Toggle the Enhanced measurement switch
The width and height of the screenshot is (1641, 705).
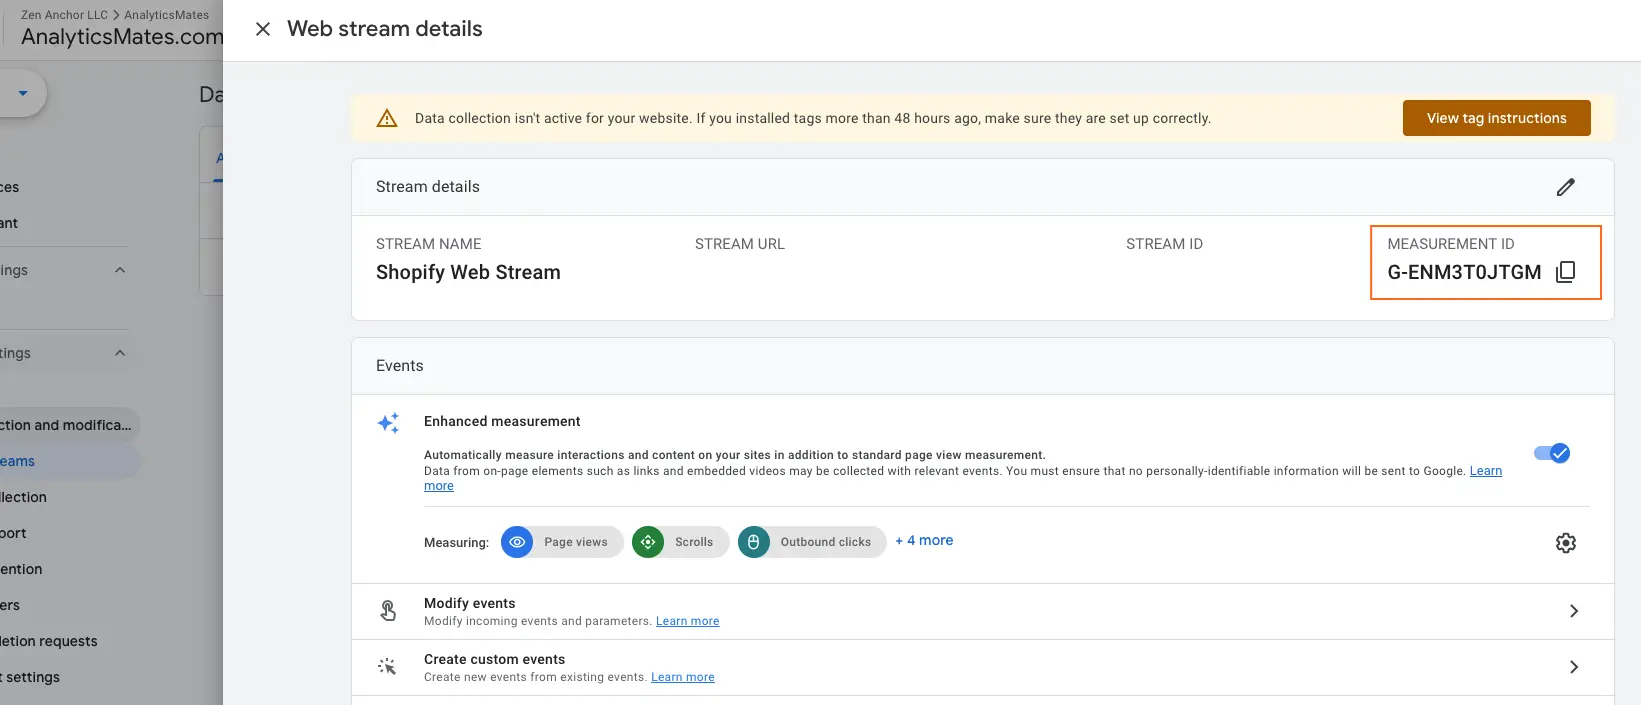(x=1552, y=453)
